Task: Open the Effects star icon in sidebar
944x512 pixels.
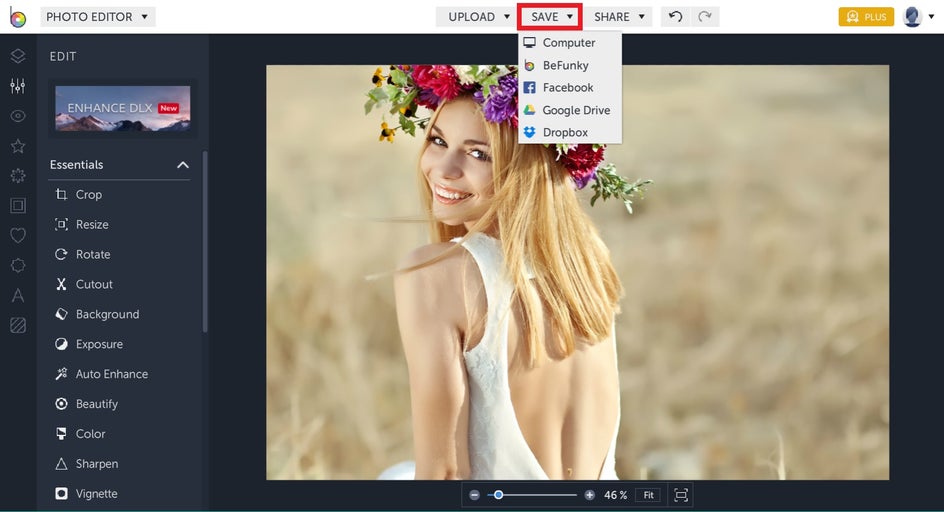Action: pos(18,146)
